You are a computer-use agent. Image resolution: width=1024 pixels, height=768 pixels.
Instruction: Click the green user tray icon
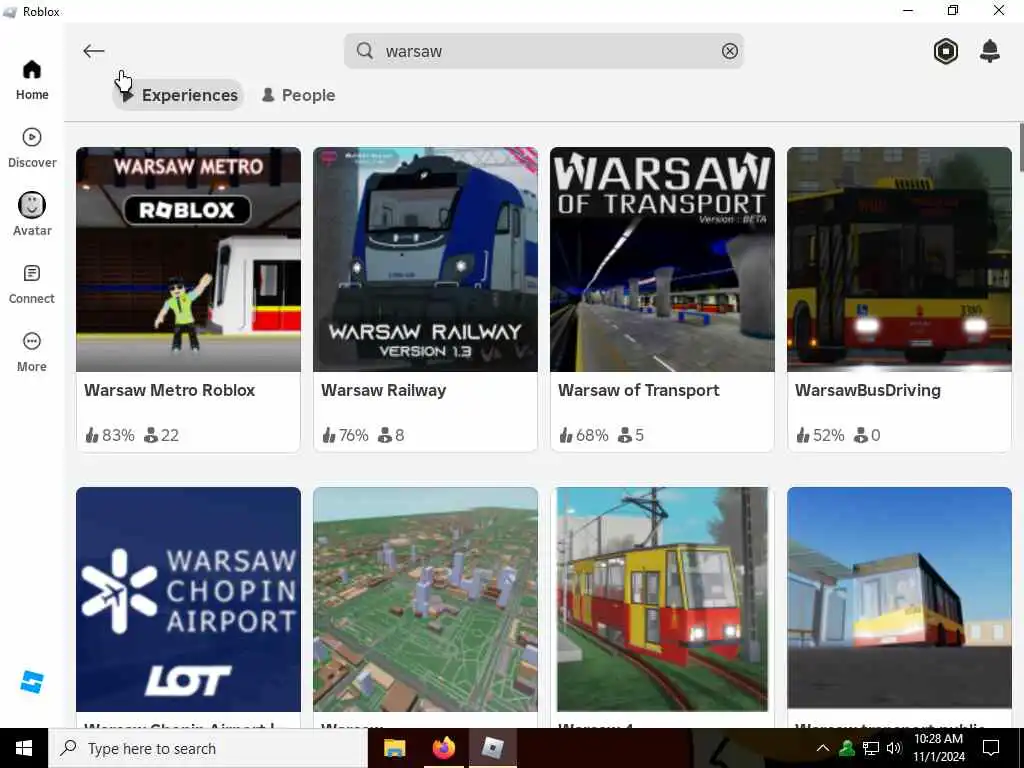(847, 748)
